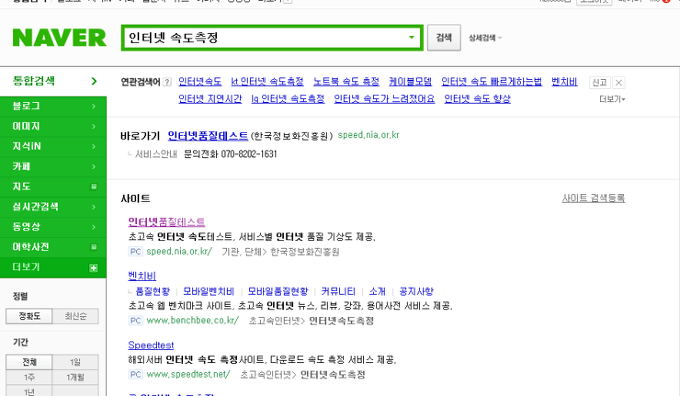Set period filter to 1주
680x396 pixels.
coord(29,377)
